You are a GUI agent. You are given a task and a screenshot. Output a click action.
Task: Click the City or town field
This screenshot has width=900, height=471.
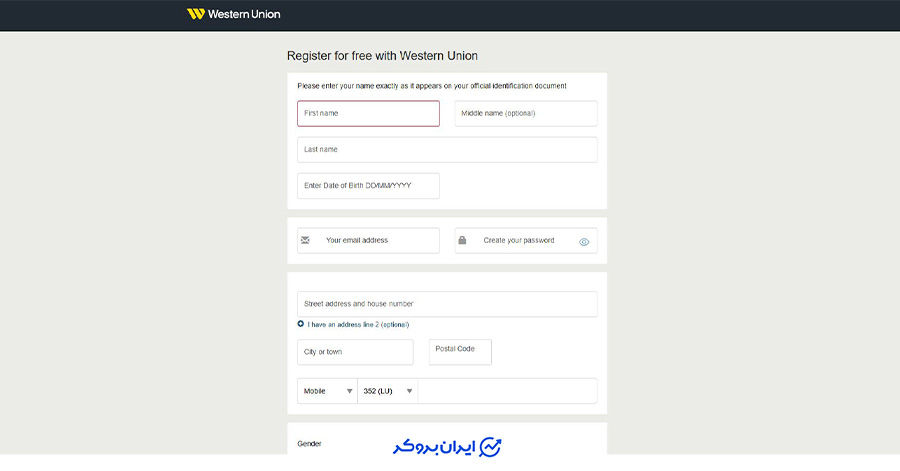355,352
